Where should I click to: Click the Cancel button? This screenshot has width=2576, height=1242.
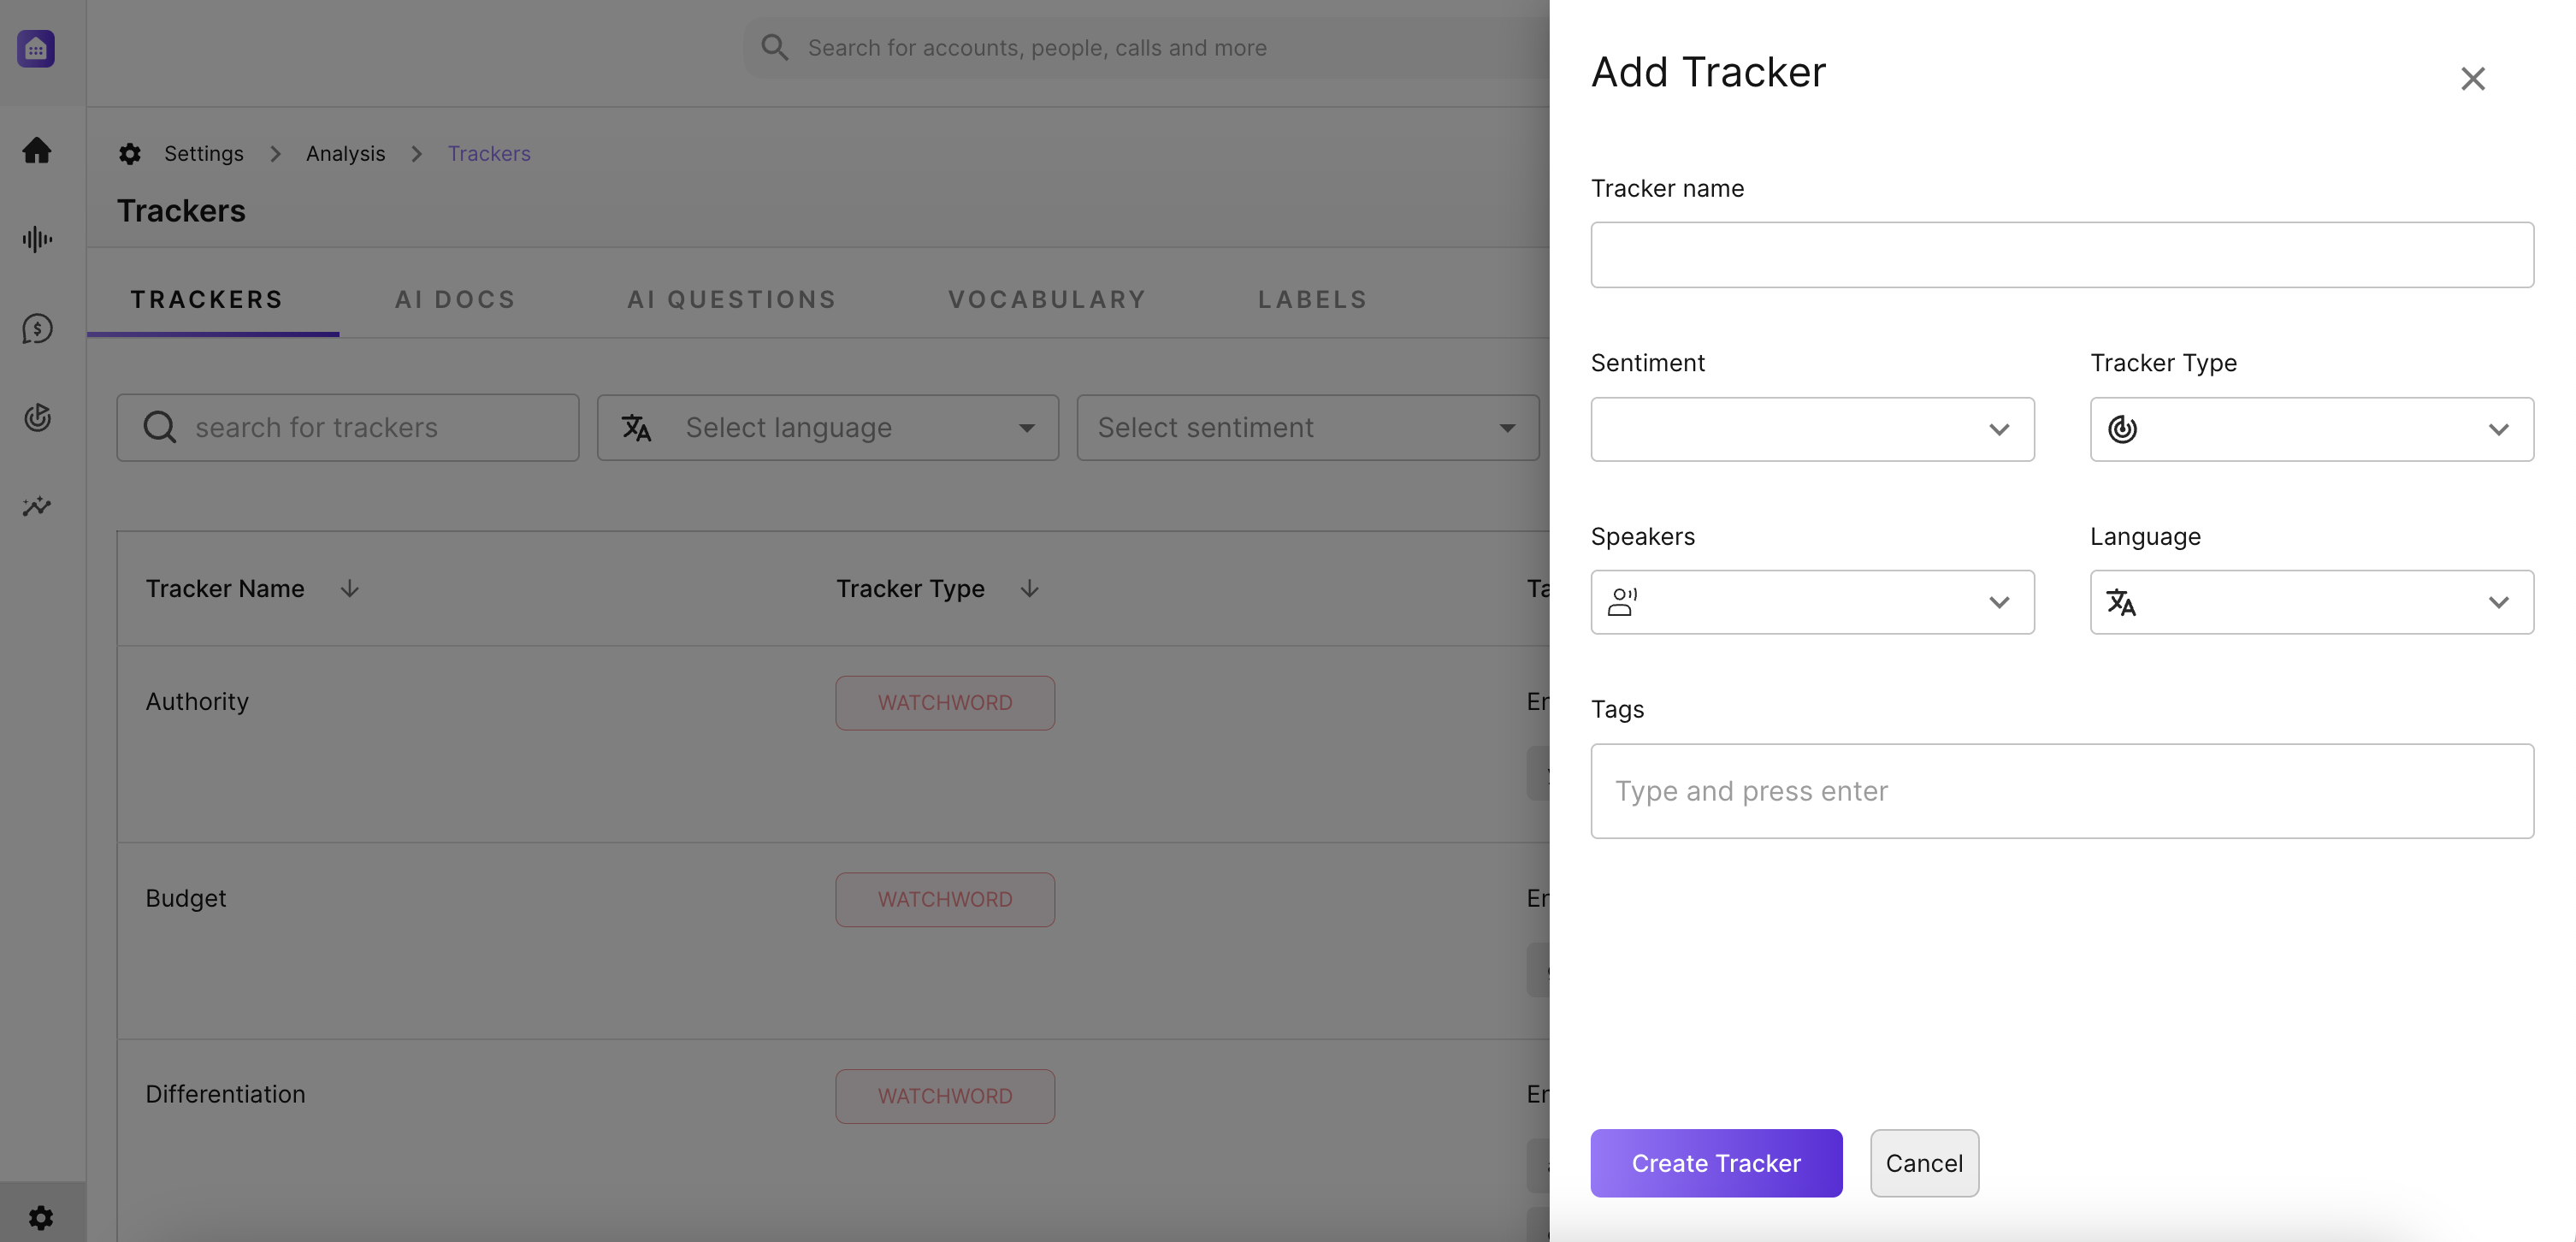(x=1923, y=1163)
